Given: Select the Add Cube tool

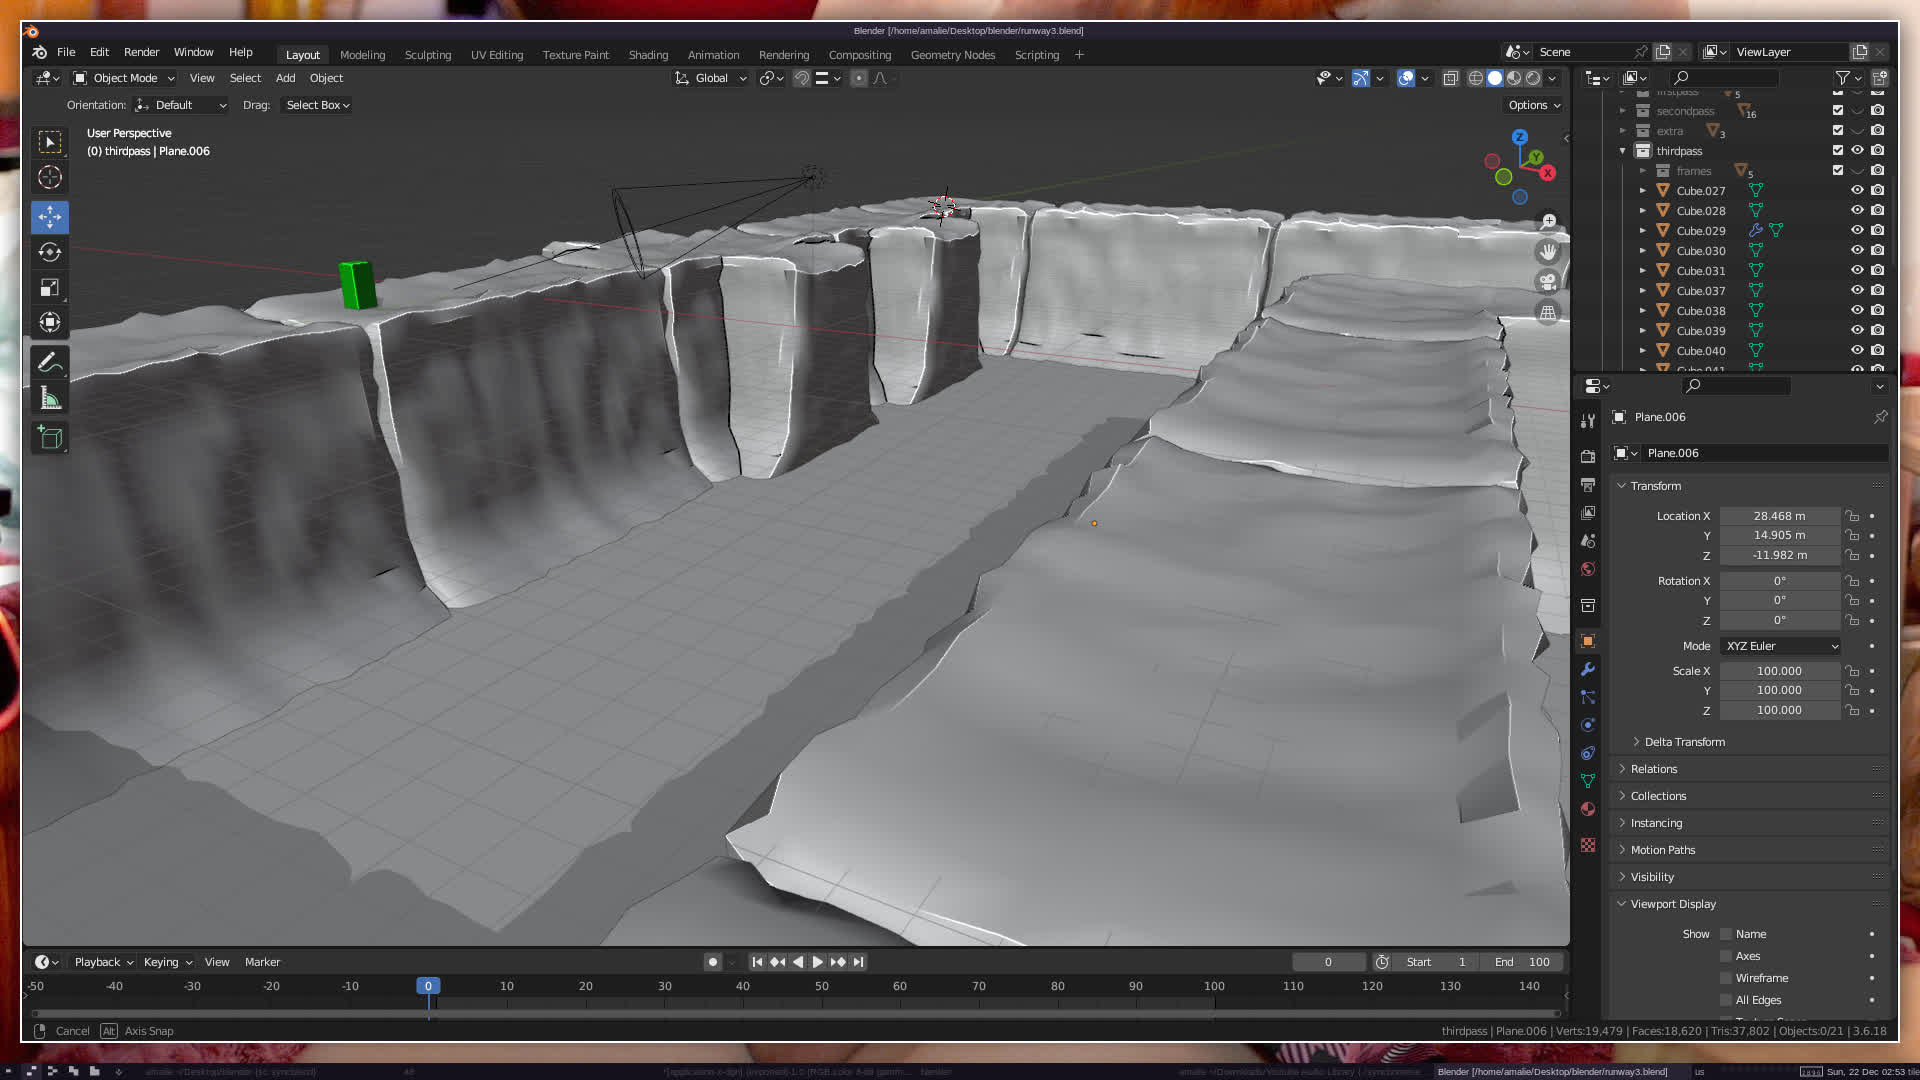Looking at the screenshot, I should [x=50, y=437].
